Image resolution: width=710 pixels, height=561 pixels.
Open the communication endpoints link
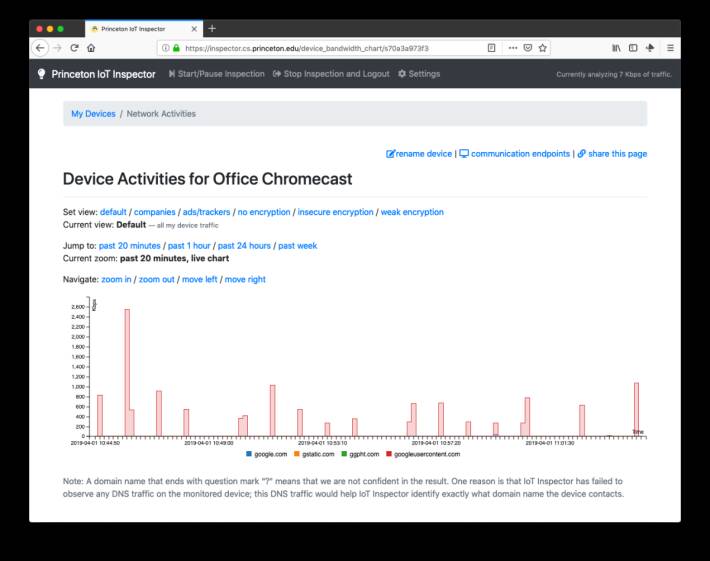(515, 154)
